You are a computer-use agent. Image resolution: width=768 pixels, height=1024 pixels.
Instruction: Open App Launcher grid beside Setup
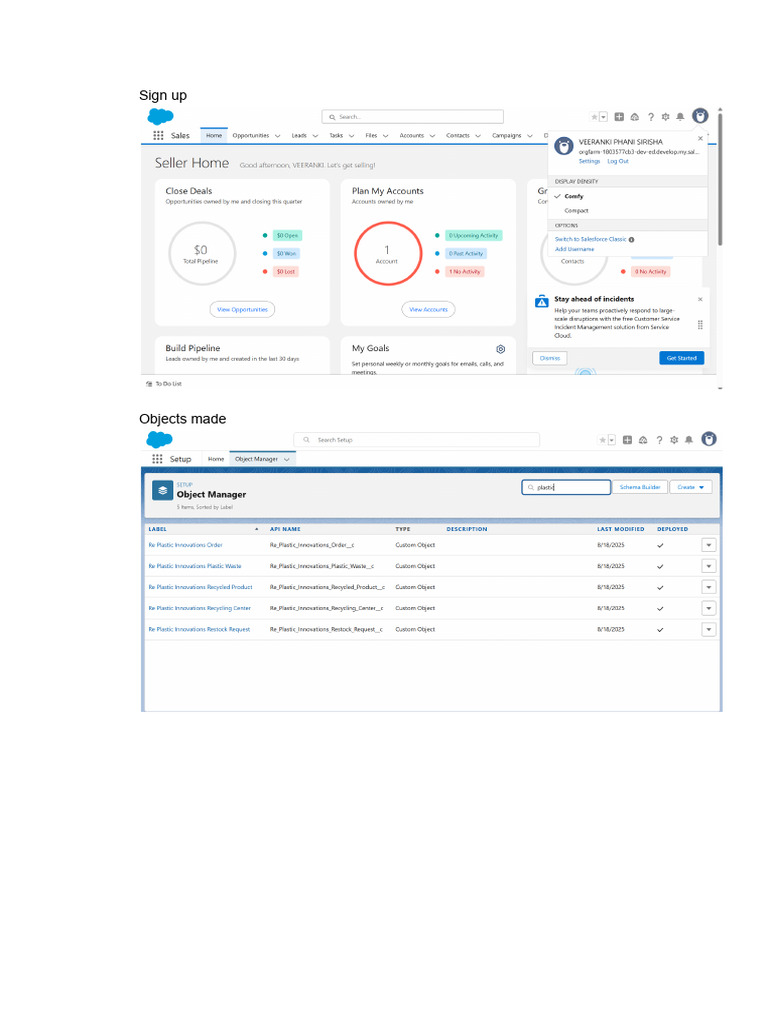click(157, 459)
